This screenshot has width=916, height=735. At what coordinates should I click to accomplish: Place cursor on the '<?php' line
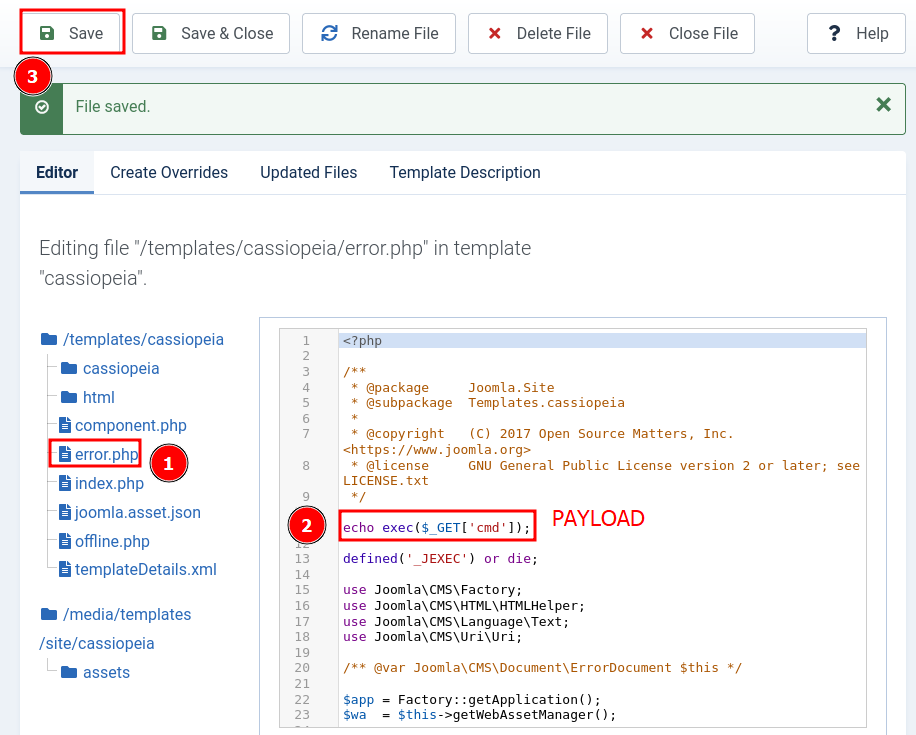pos(602,341)
